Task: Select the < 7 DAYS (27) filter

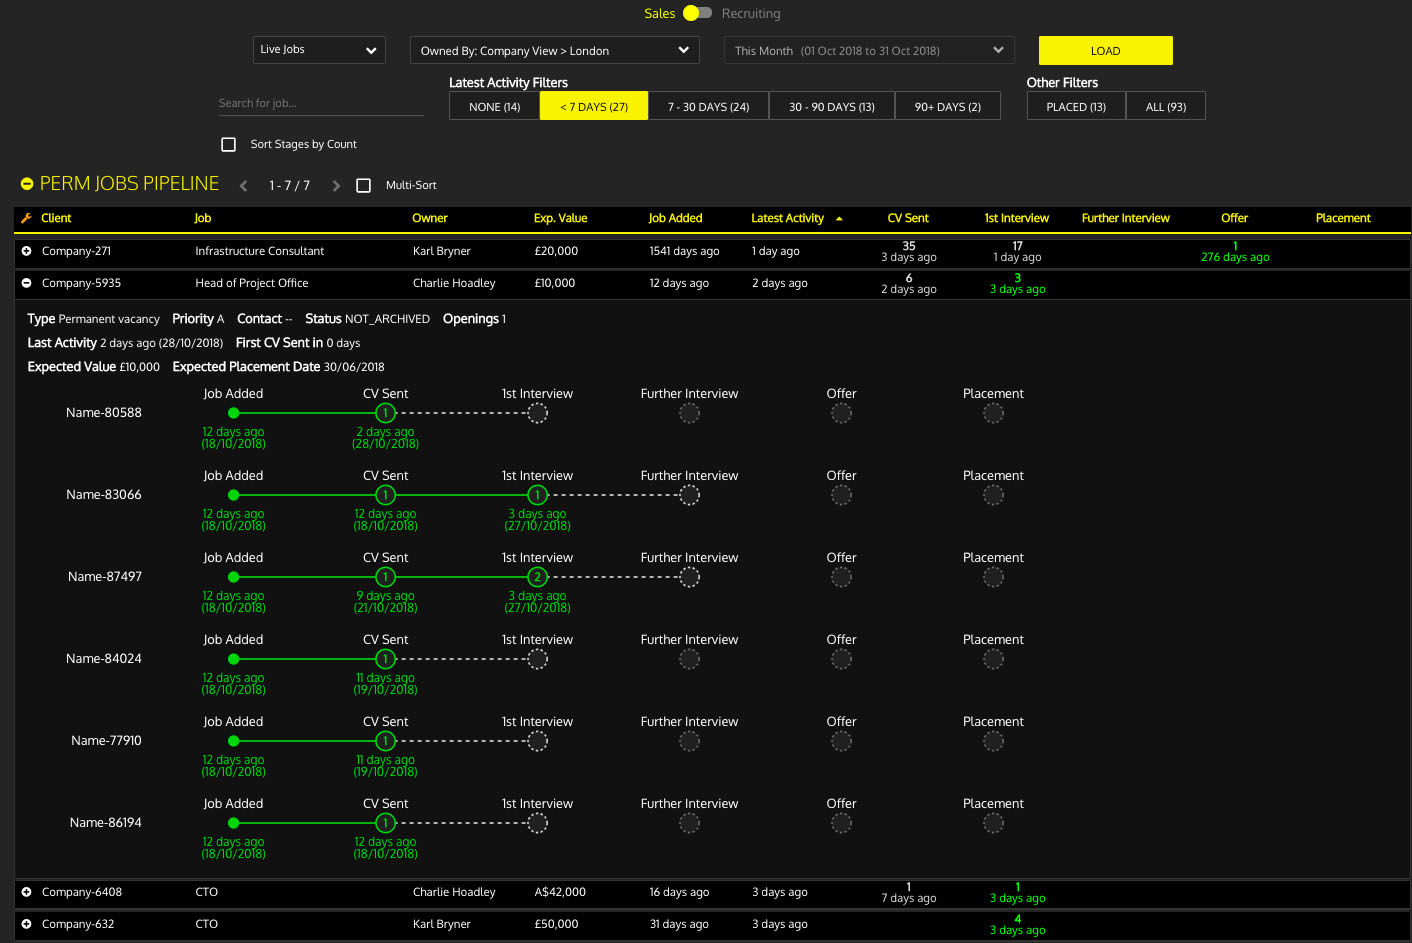Action: [x=594, y=106]
